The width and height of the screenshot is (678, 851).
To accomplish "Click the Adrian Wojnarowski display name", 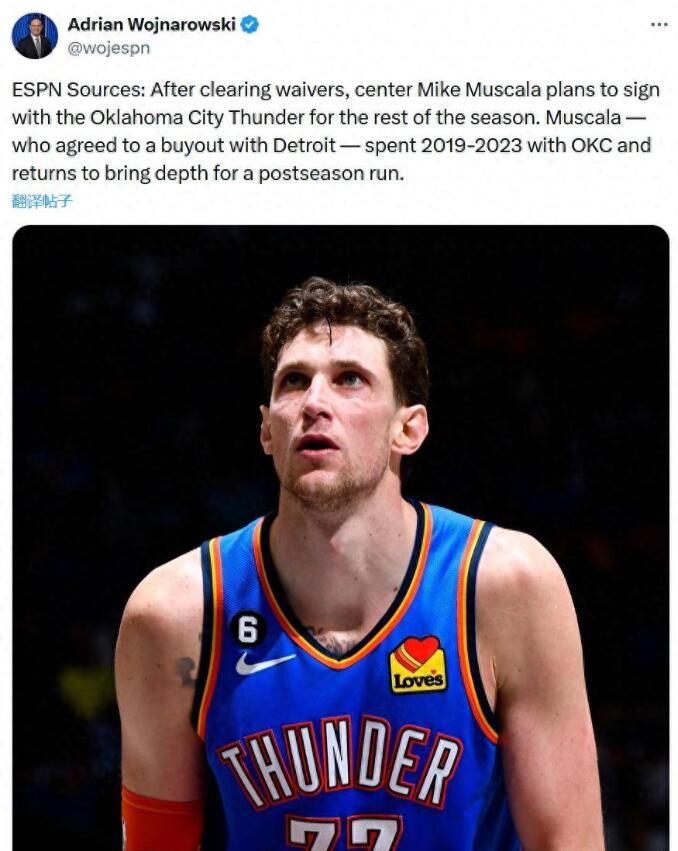I will point(151,24).
